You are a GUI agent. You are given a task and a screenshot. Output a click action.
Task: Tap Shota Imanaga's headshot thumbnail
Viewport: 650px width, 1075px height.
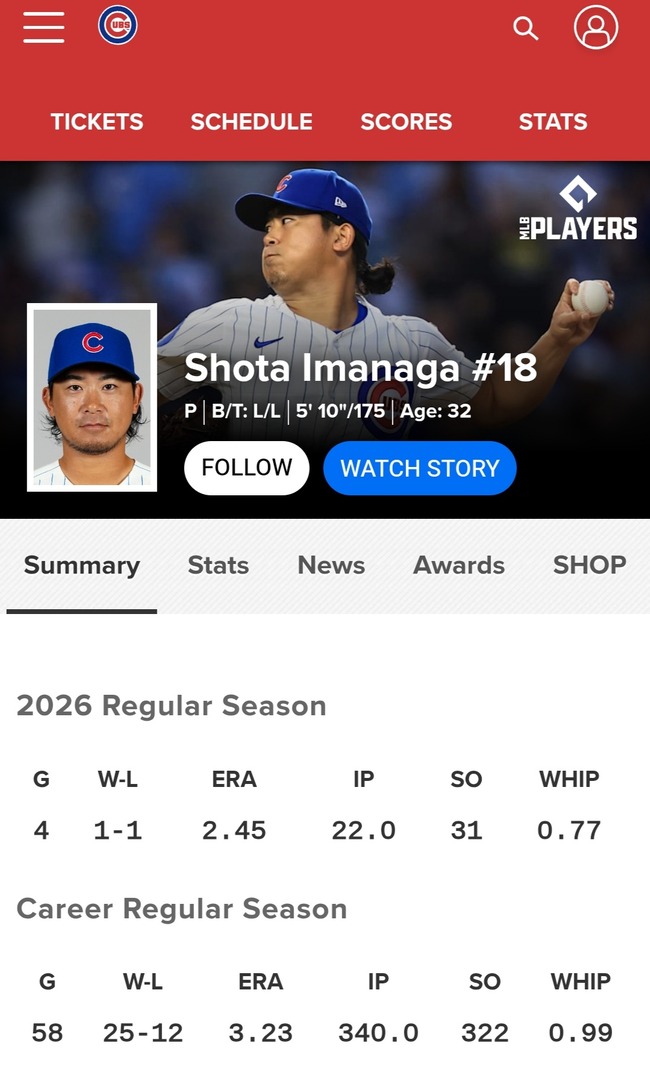92,398
